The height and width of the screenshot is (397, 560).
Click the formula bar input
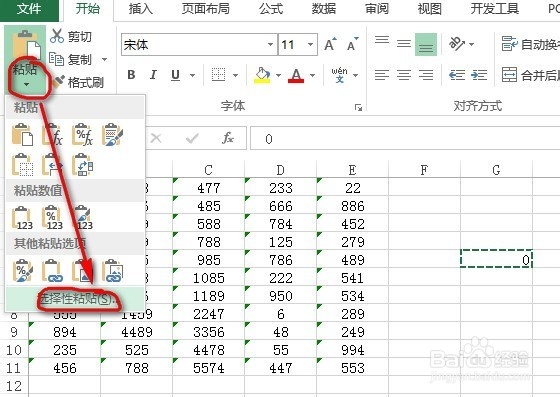point(405,139)
